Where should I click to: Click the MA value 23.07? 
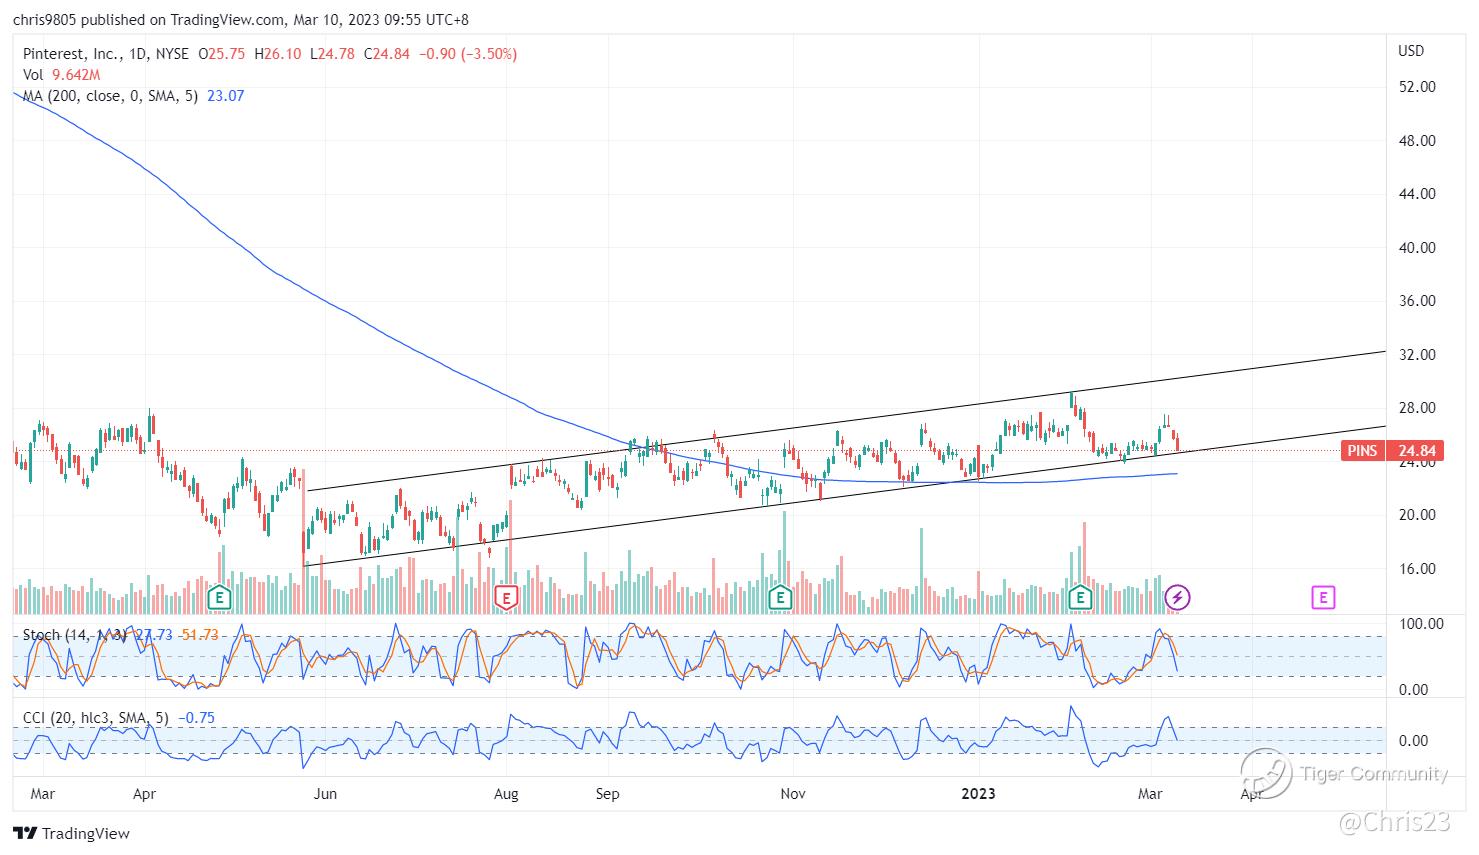(226, 96)
